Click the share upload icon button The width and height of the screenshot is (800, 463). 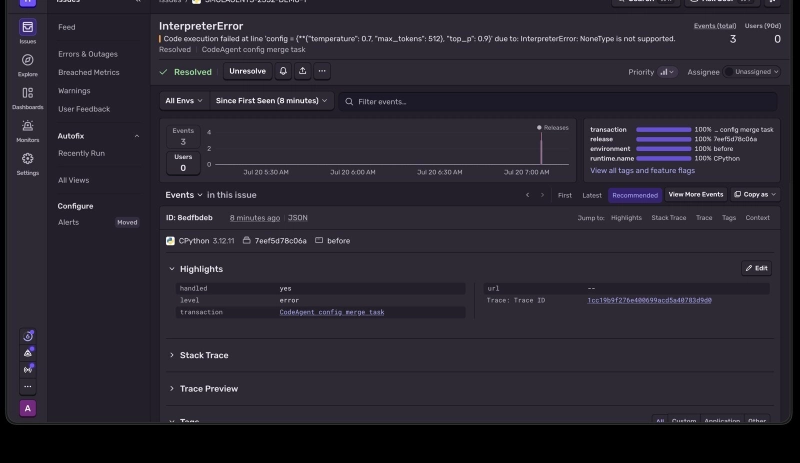pyautogui.click(x=303, y=71)
